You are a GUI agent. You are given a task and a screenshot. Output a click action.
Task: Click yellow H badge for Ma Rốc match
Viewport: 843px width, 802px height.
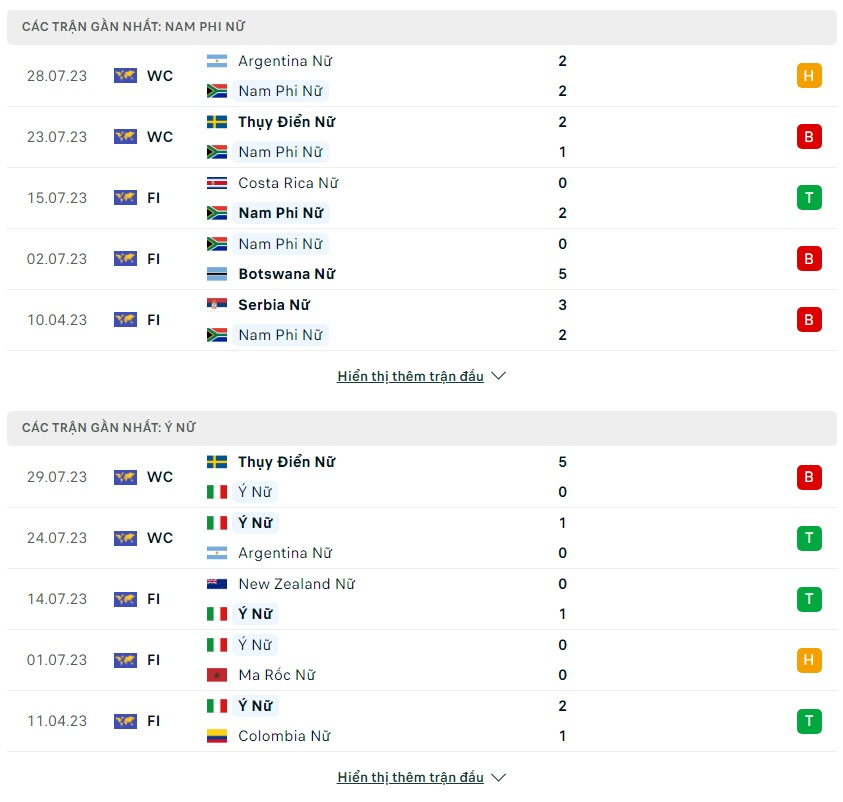[809, 660]
